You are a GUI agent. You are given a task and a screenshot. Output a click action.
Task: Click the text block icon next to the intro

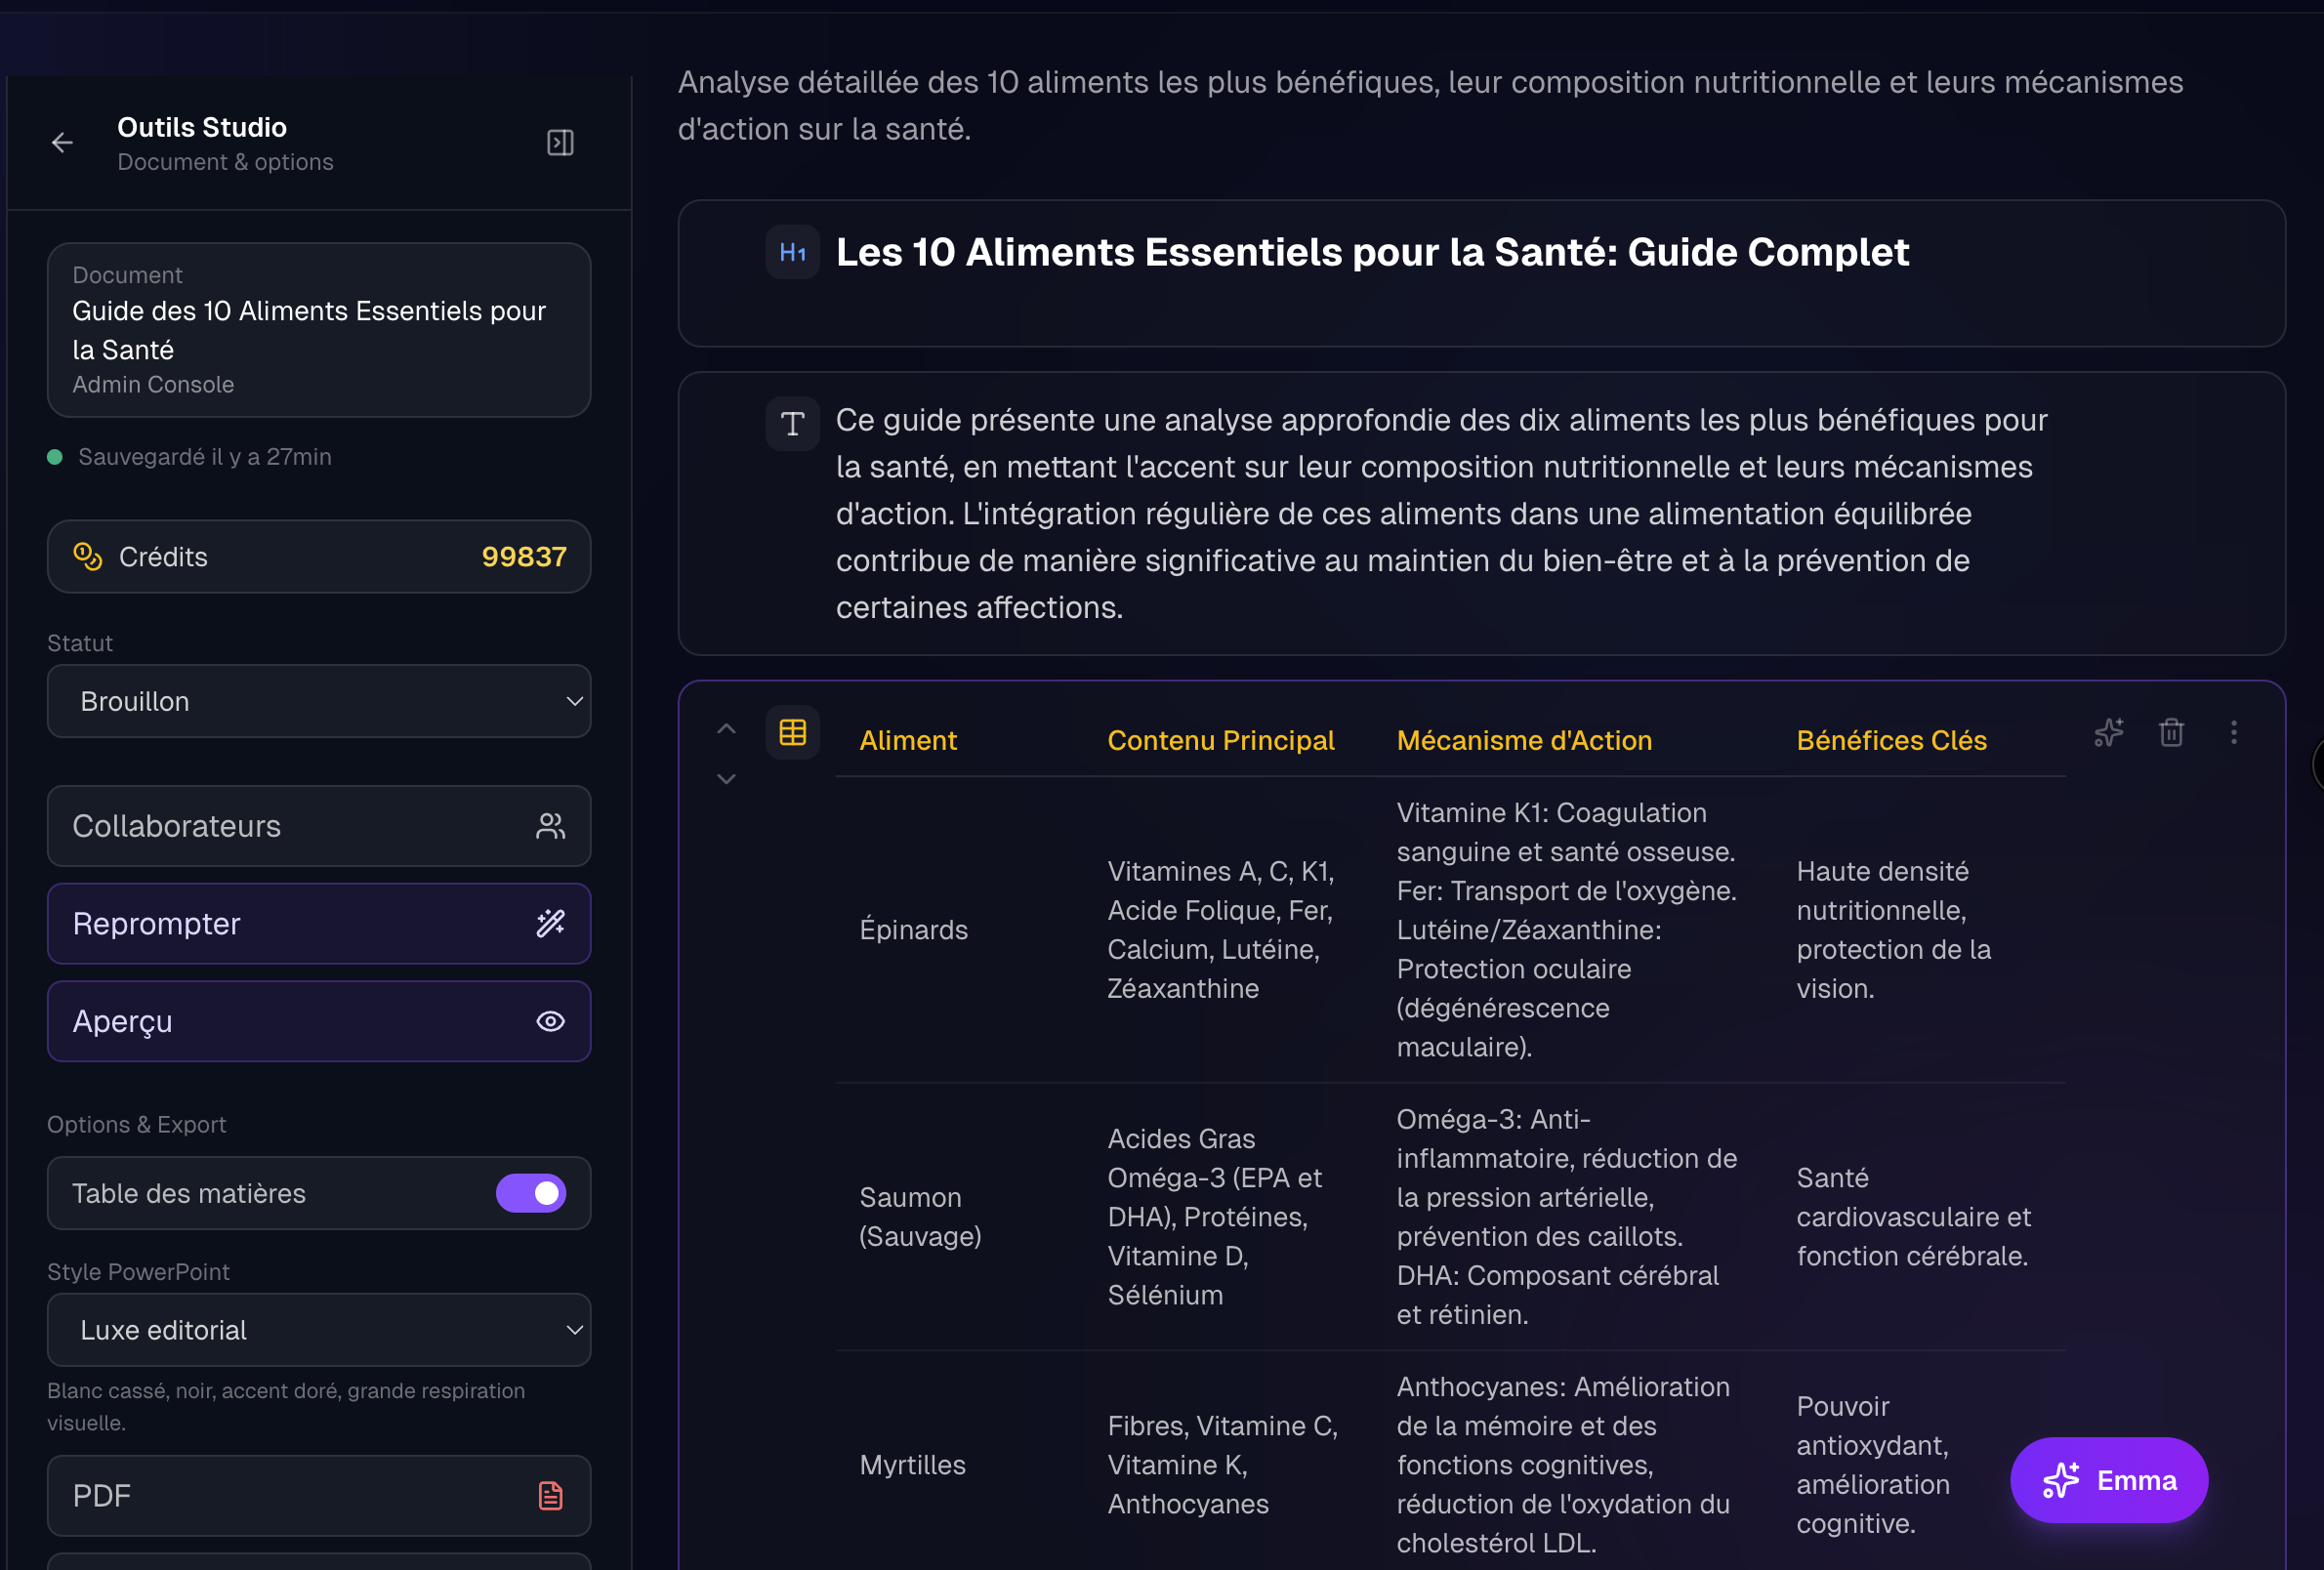point(791,423)
